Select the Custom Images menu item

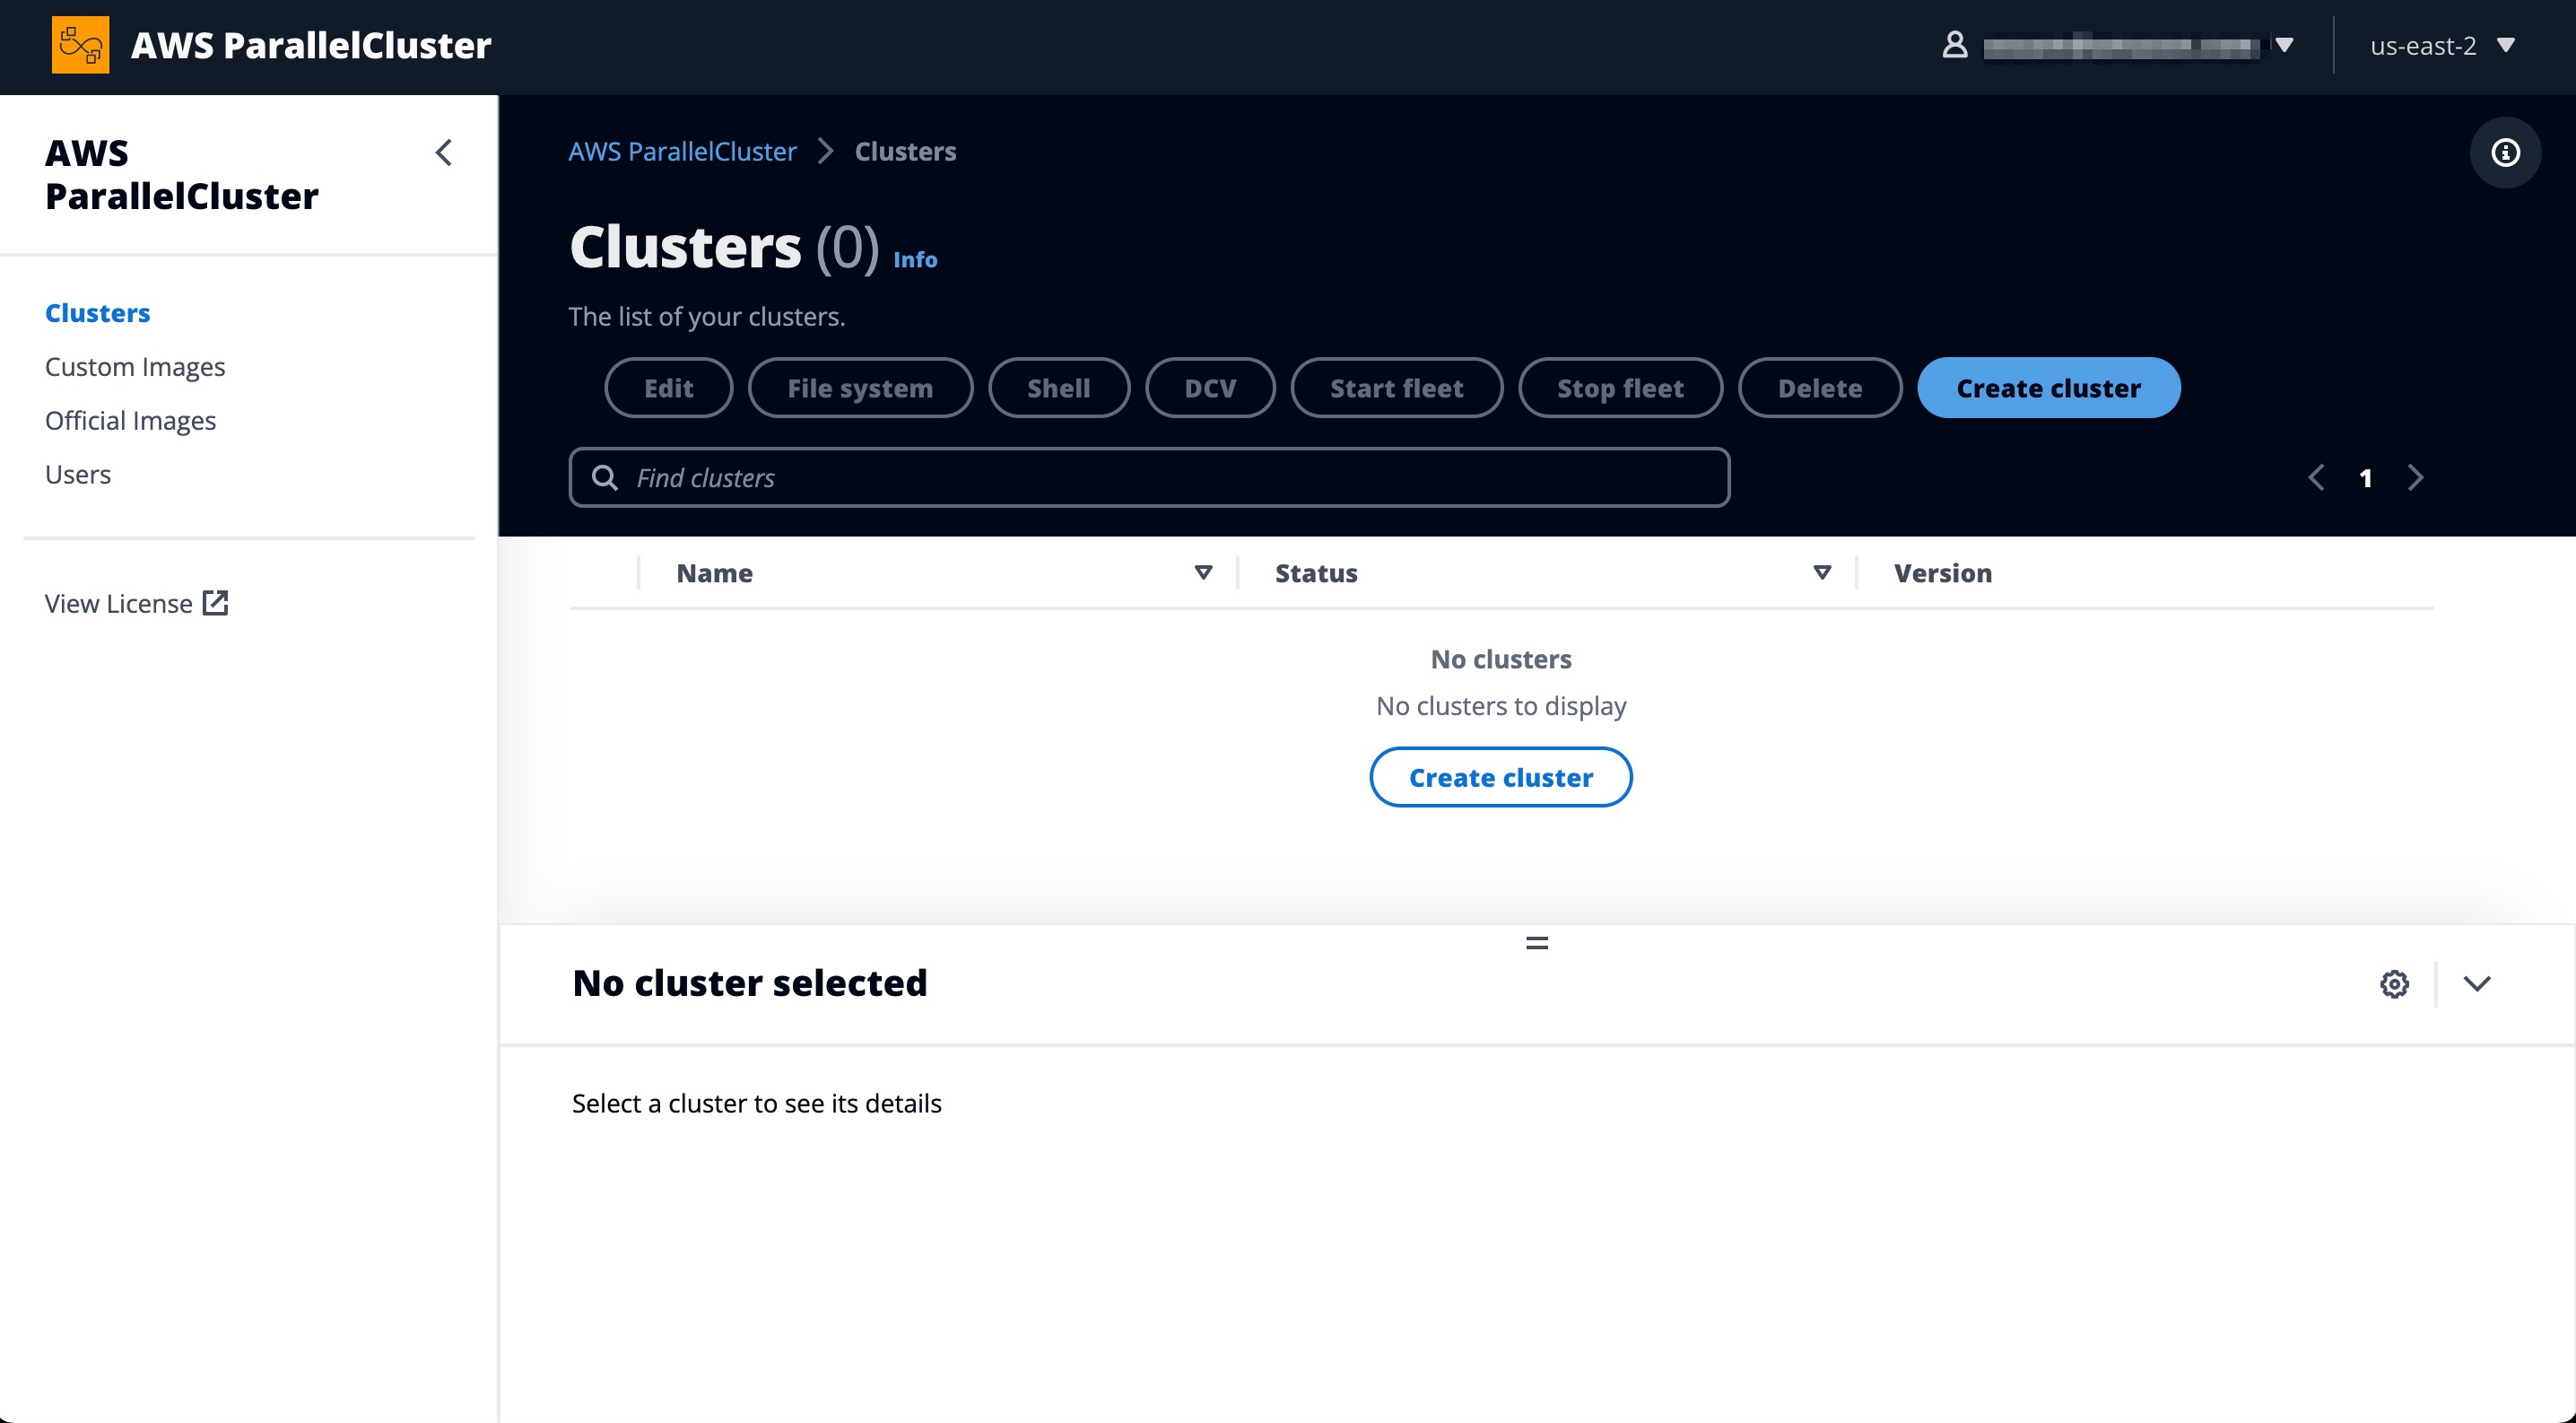tap(136, 366)
